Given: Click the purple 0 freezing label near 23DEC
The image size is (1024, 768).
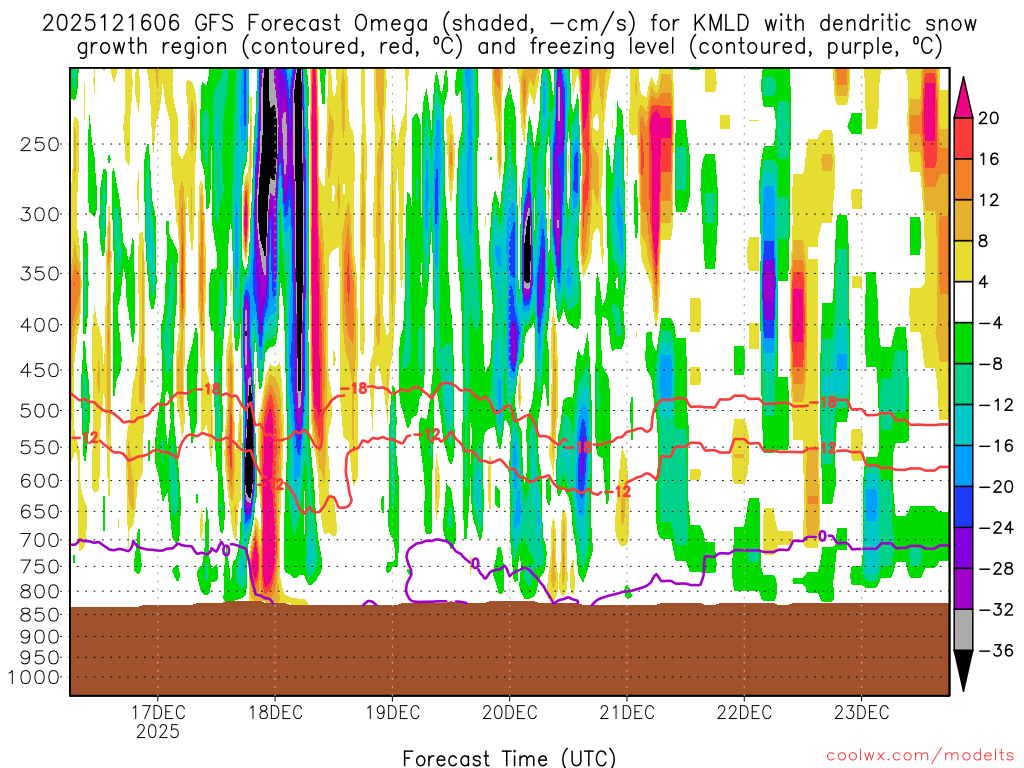Looking at the screenshot, I should coord(822,537).
